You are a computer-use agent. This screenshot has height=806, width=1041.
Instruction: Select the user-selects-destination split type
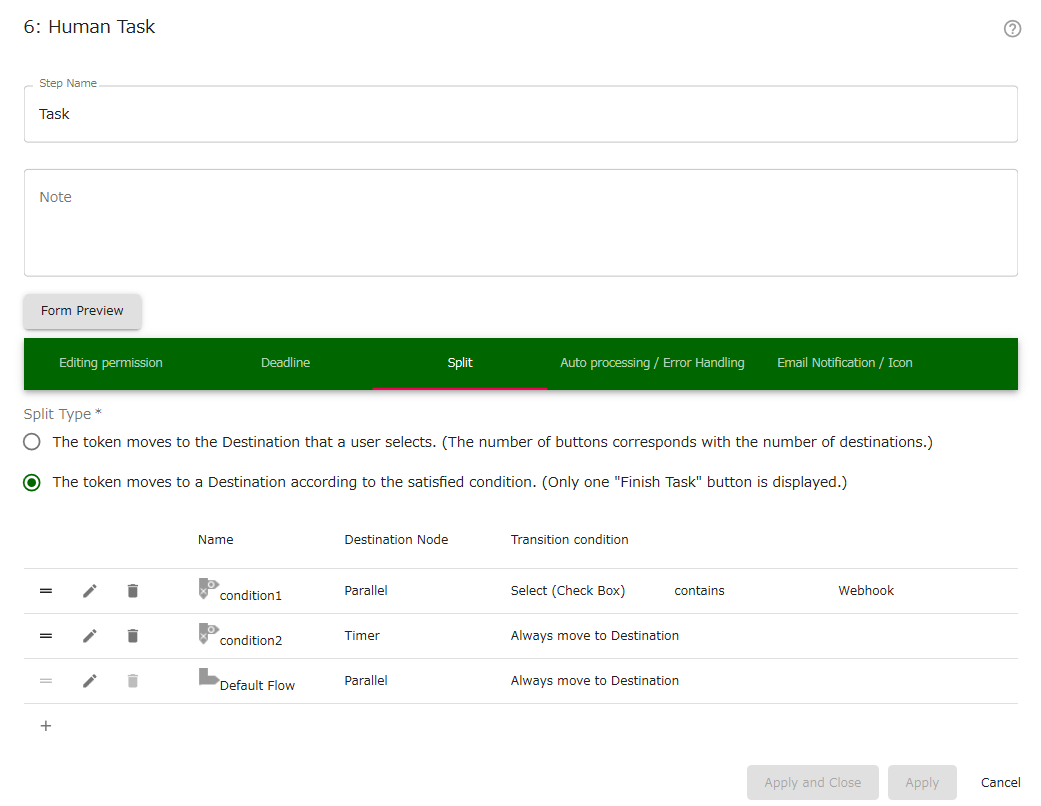point(31,441)
